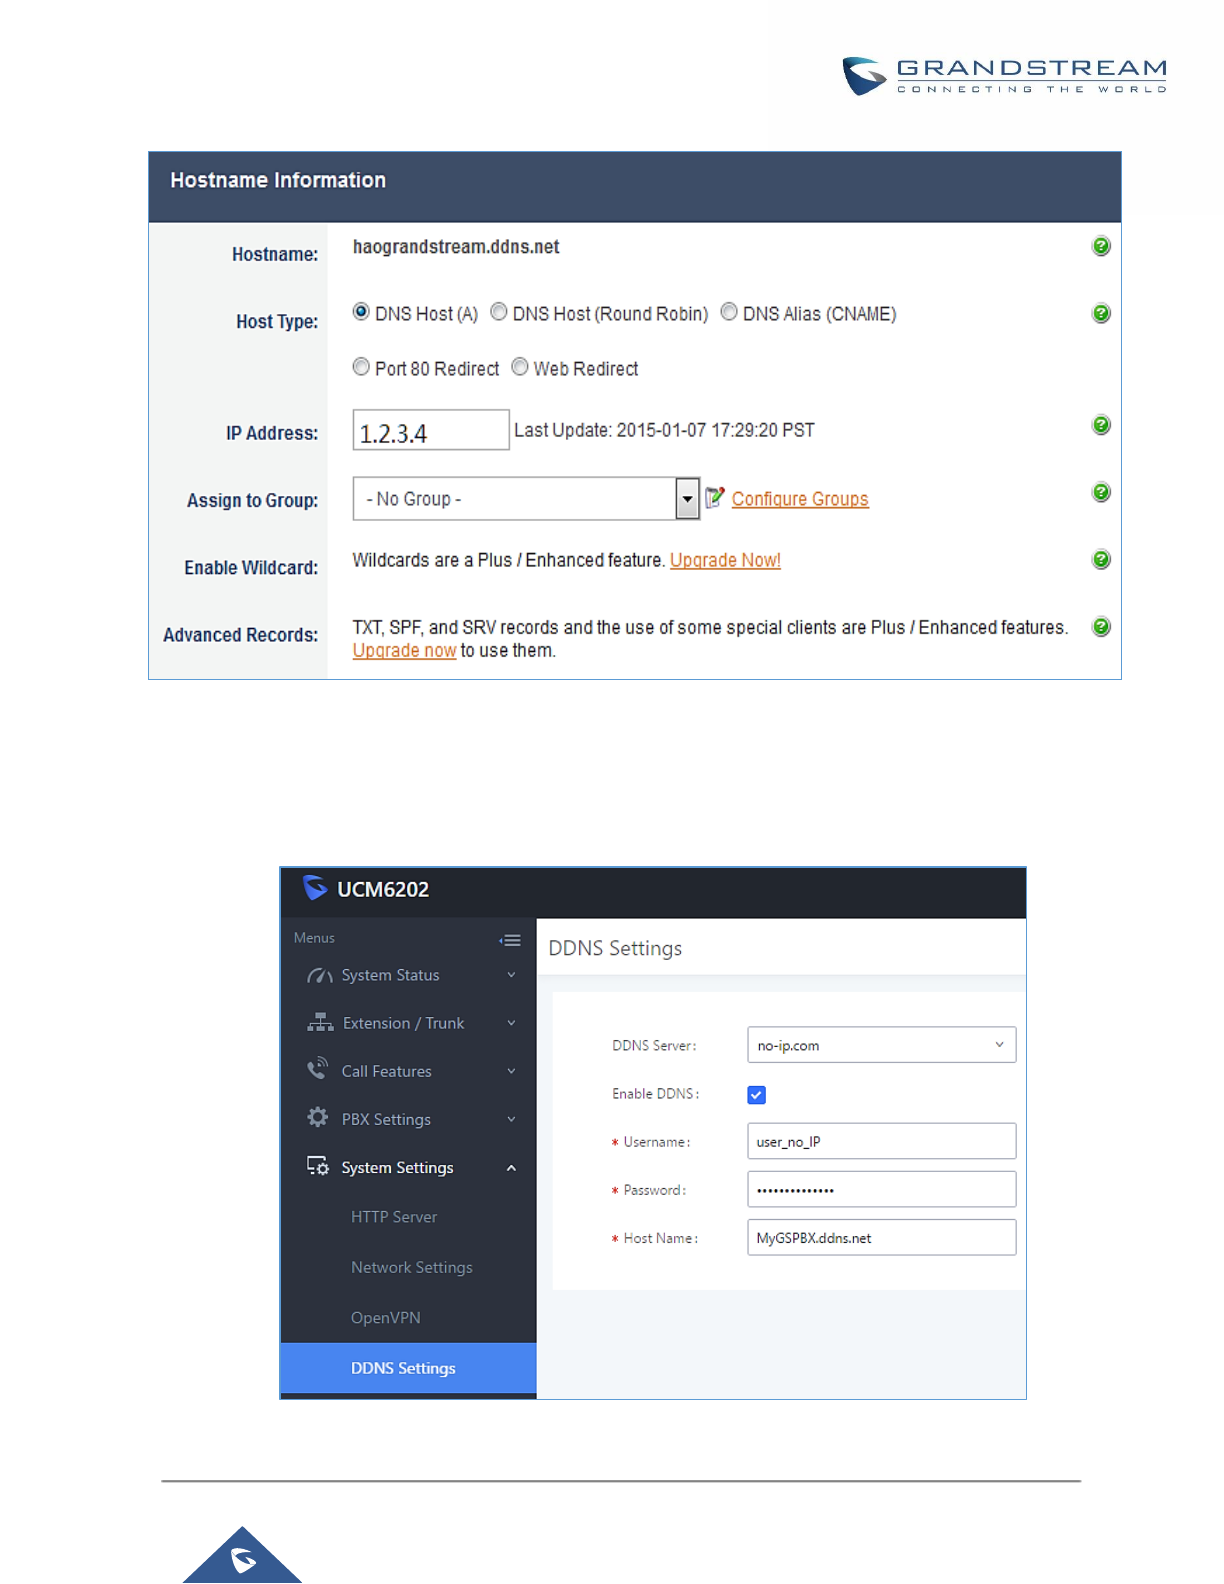Click the DDNS Settings page heading

pyautogui.click(x=615, y=948)
